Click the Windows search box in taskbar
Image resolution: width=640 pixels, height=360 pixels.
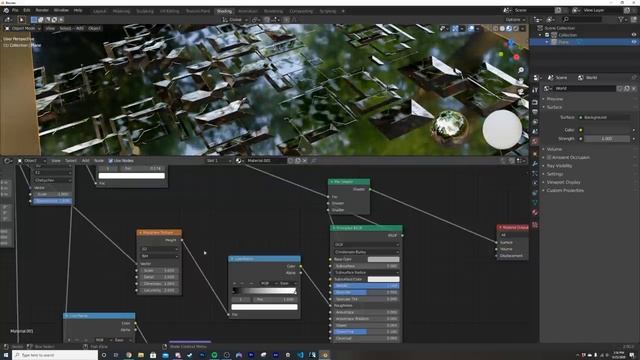coord(55,355)
